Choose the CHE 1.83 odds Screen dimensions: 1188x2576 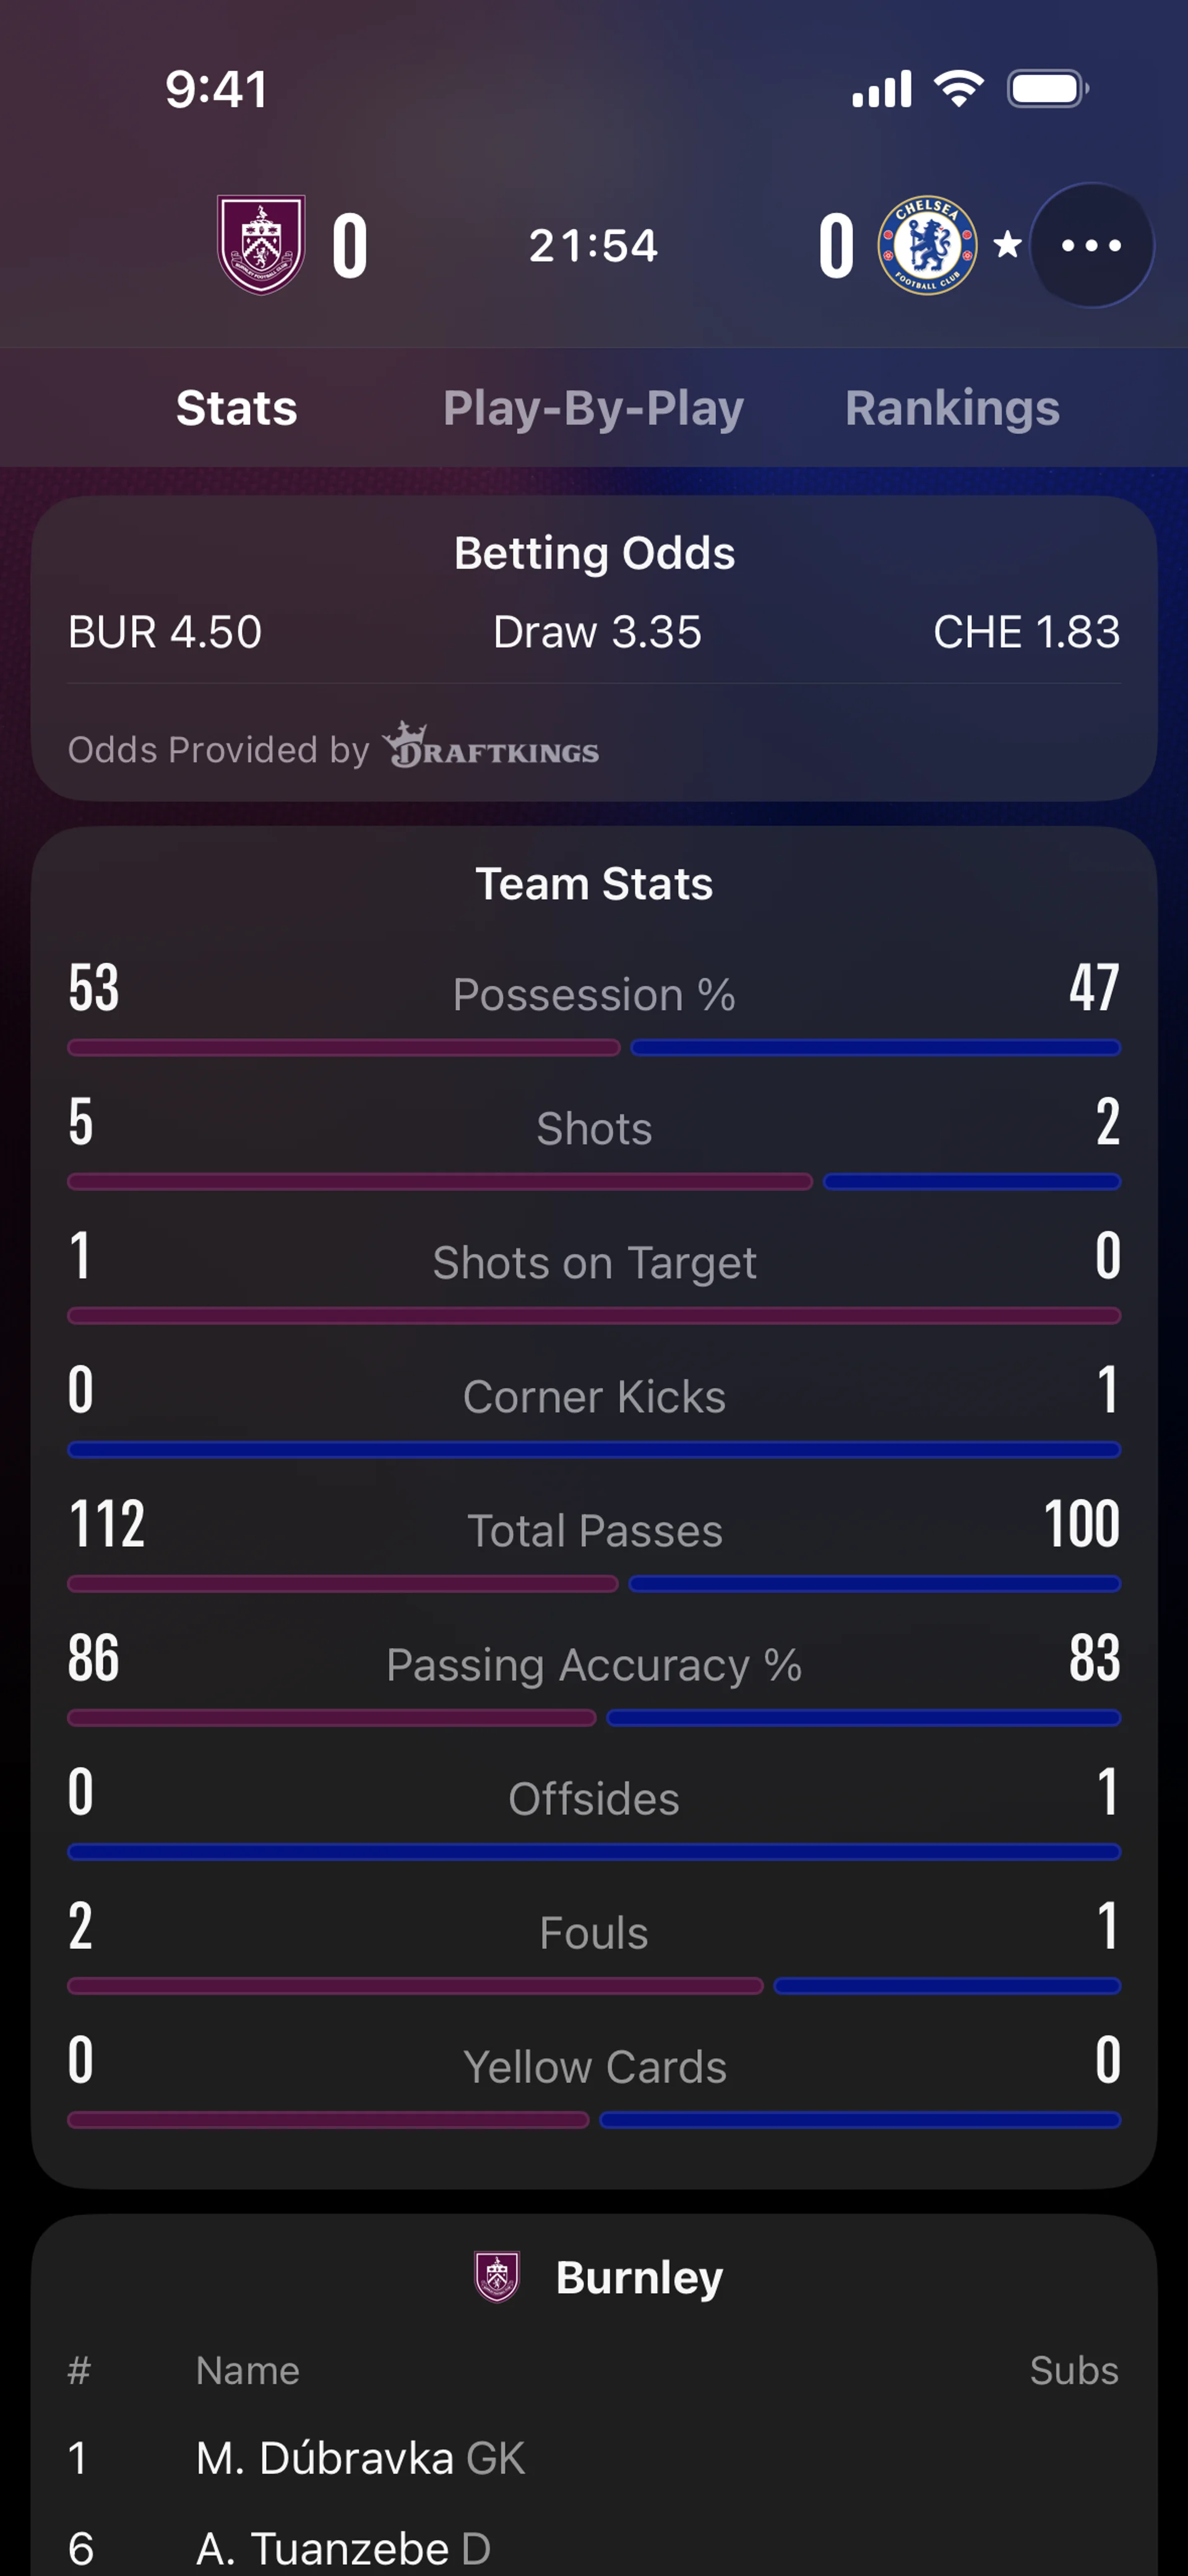tap(1027, 632)
